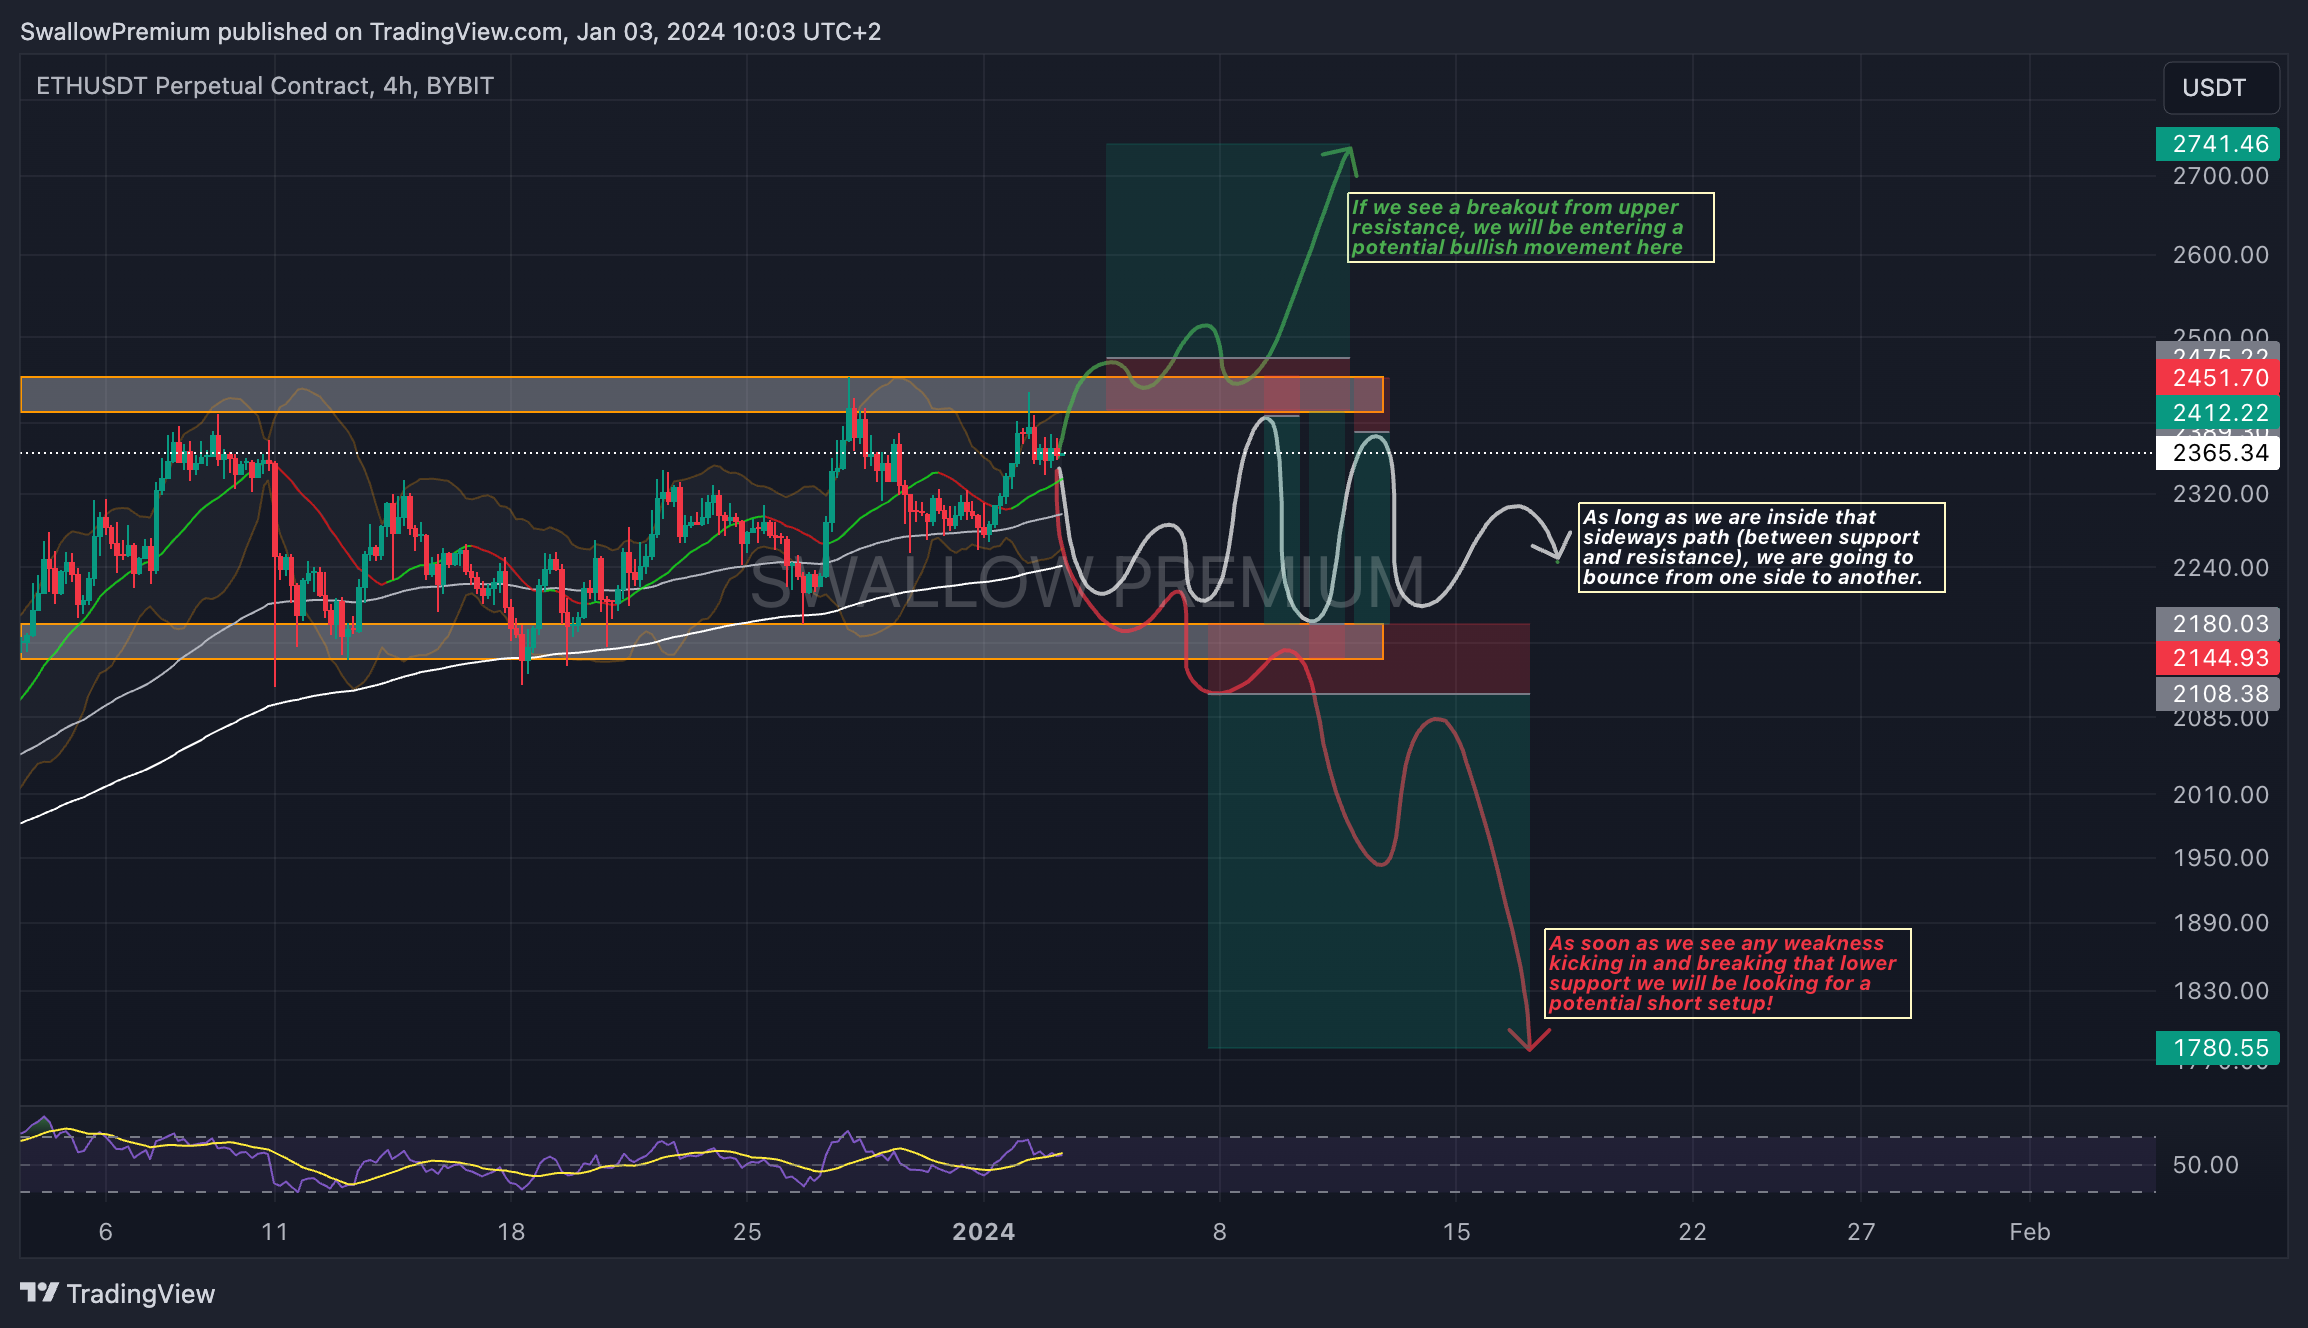Click the 1890.00 price axis value
Viewport: 2308px width, 1328px height.
[2221, 923]
